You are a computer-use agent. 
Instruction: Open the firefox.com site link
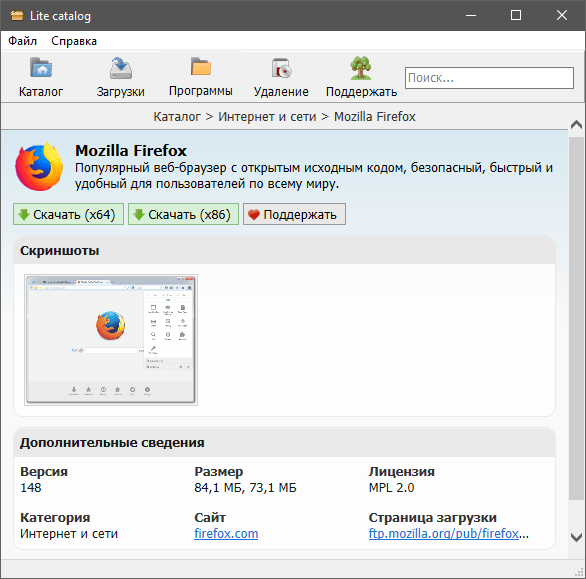pos(226,533)
